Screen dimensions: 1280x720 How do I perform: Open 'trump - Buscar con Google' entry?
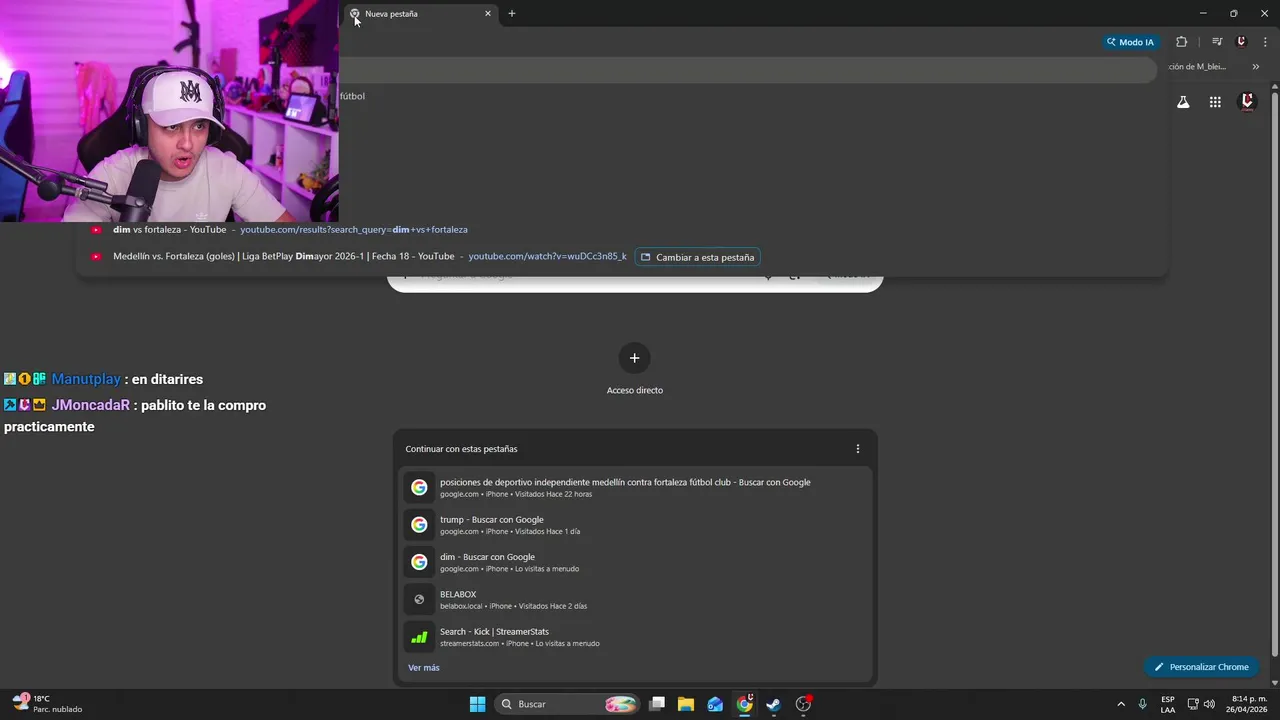tap(635, 524)
